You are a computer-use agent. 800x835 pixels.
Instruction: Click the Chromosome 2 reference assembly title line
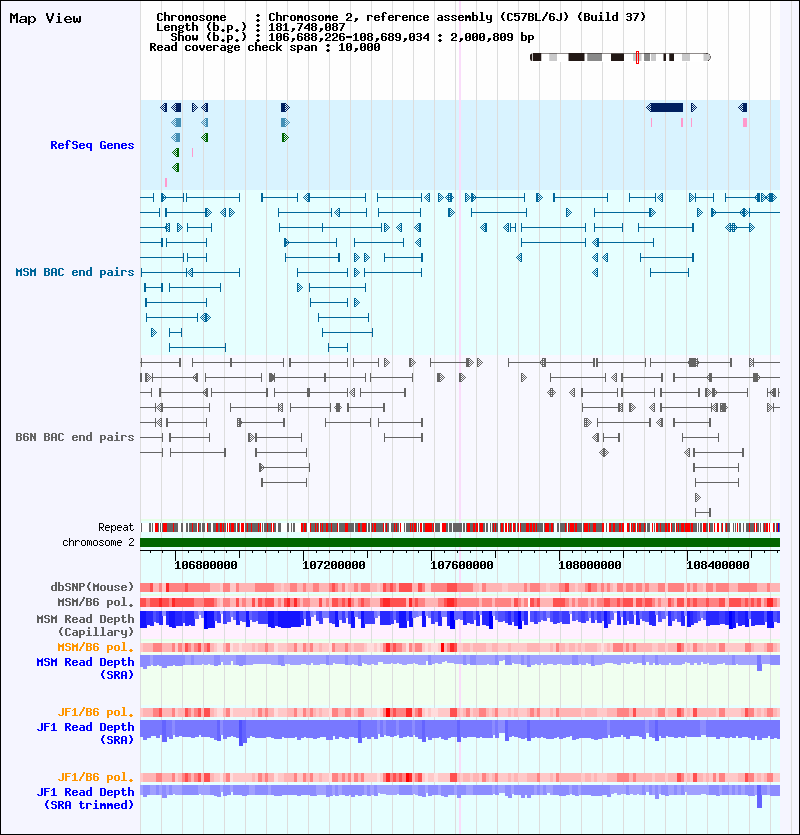click(x=401, y=17)
